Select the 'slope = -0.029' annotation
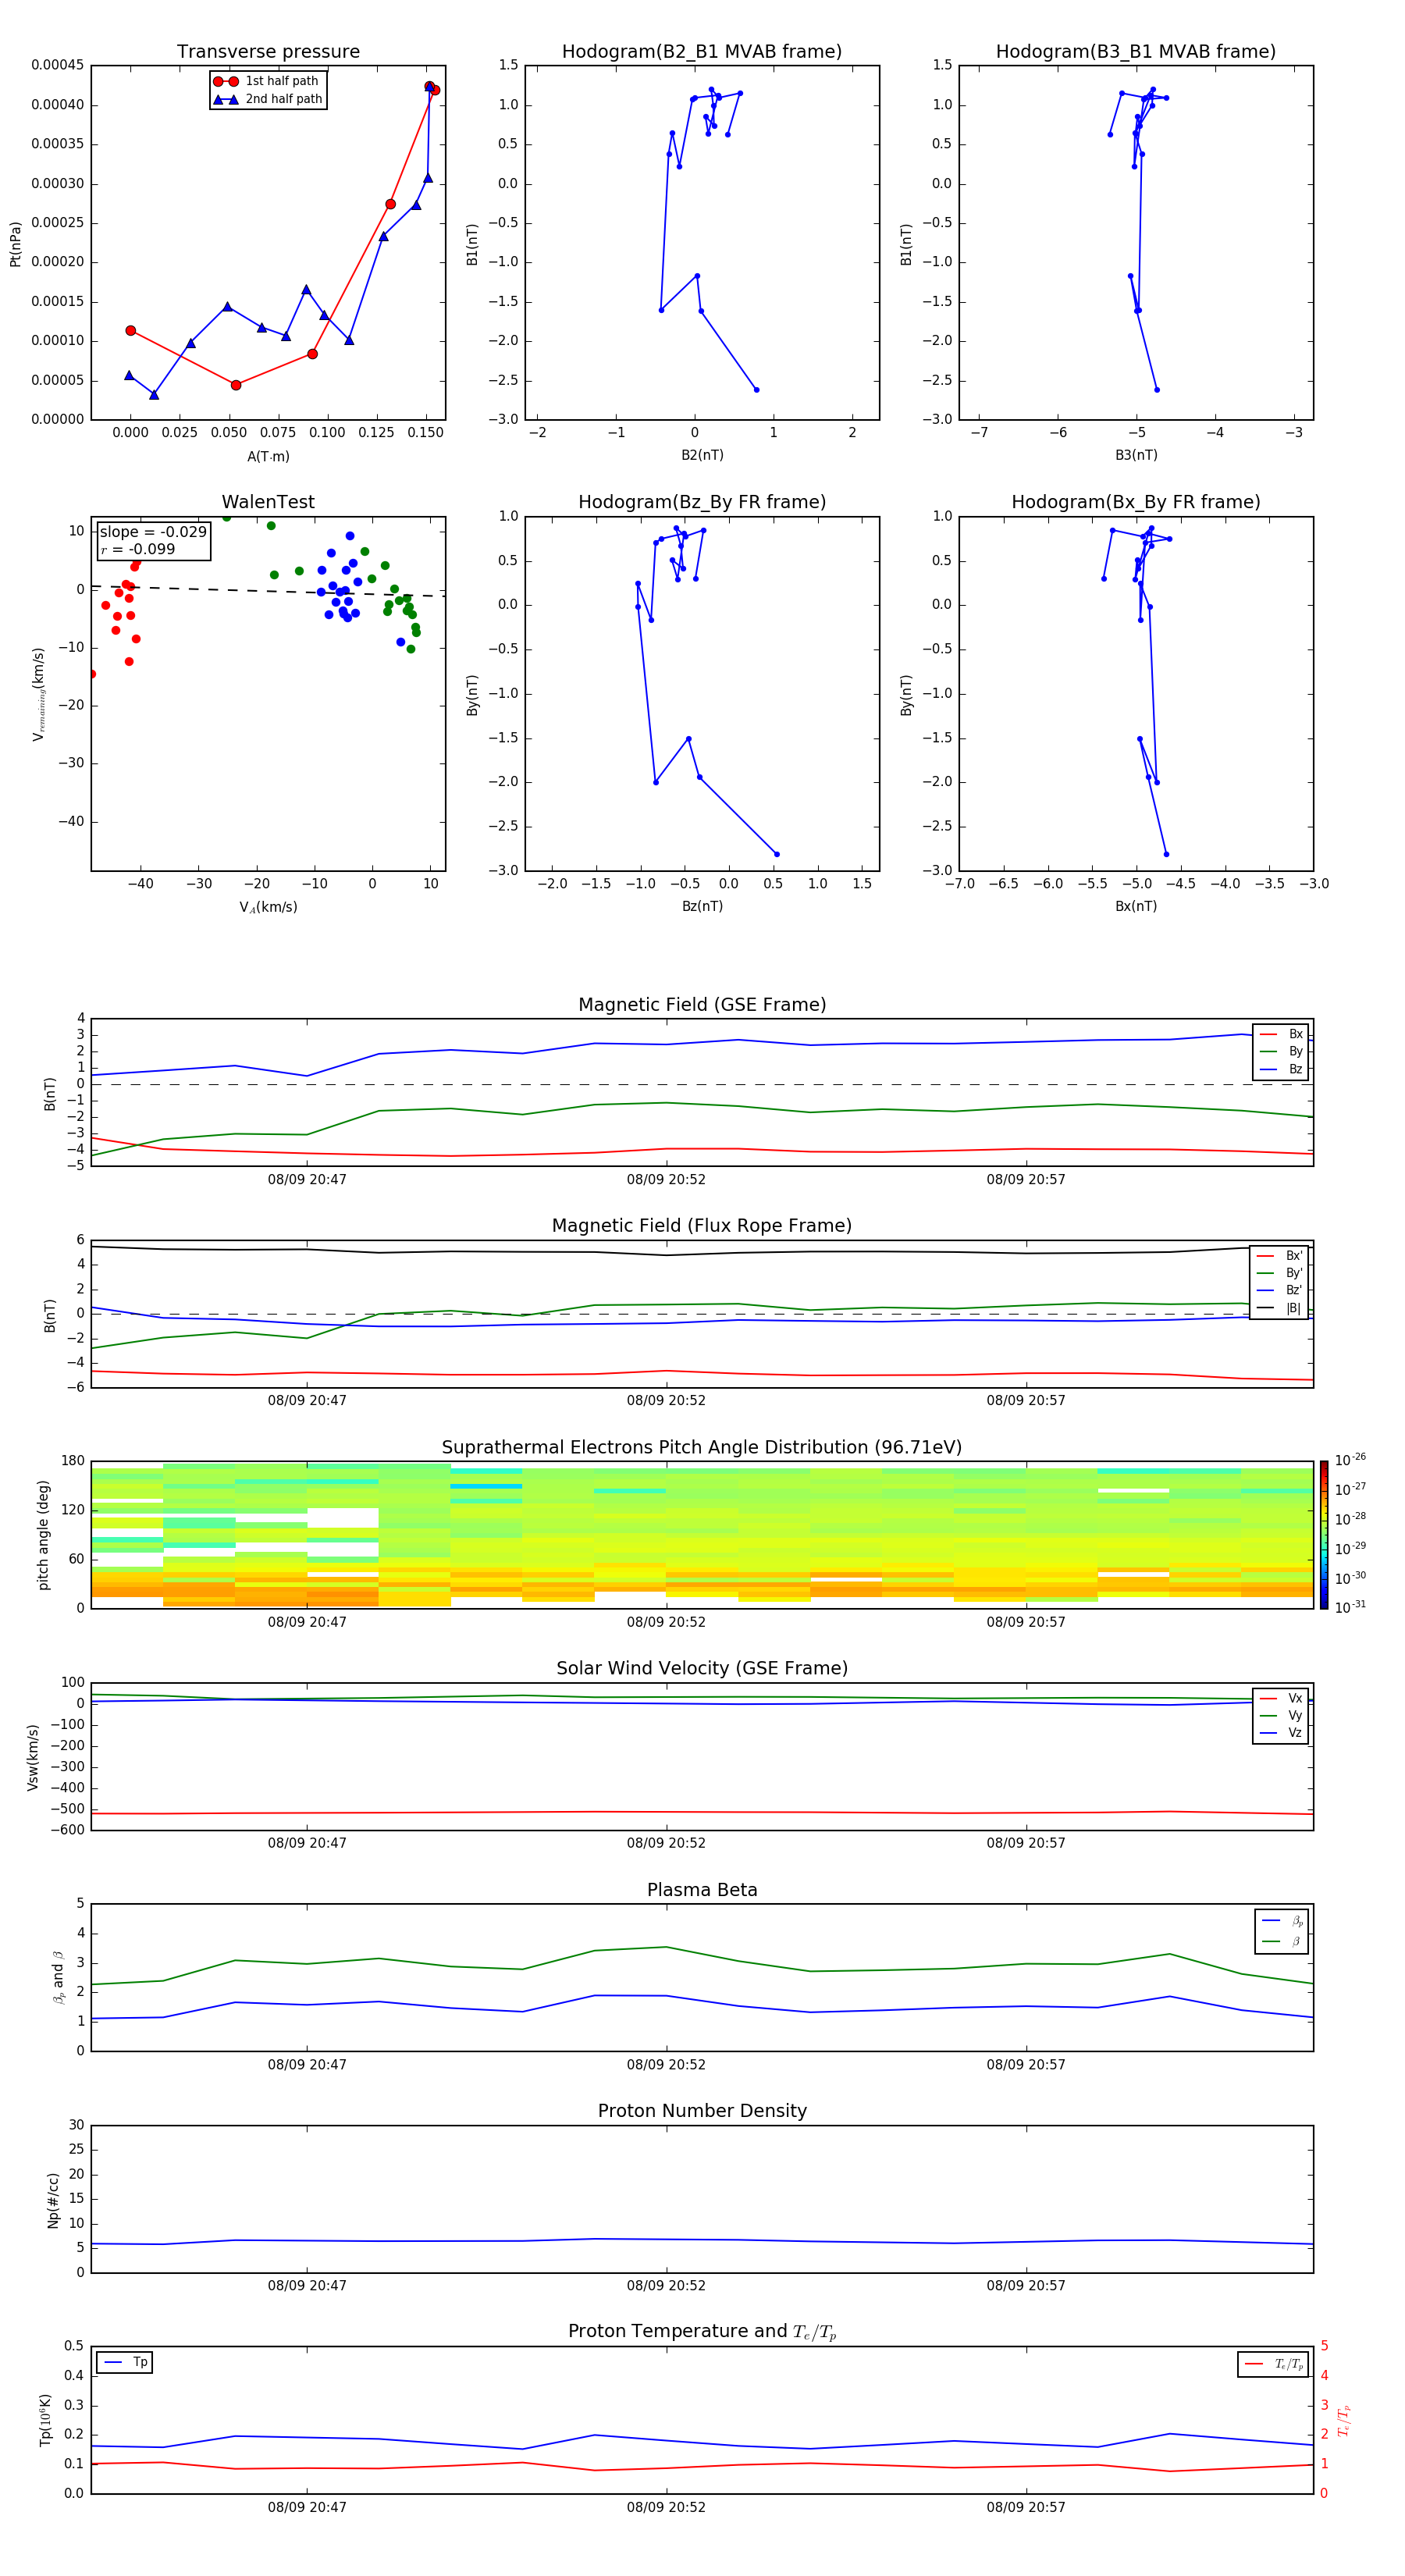This screenshot has width=1405, height=2576. 153,532
